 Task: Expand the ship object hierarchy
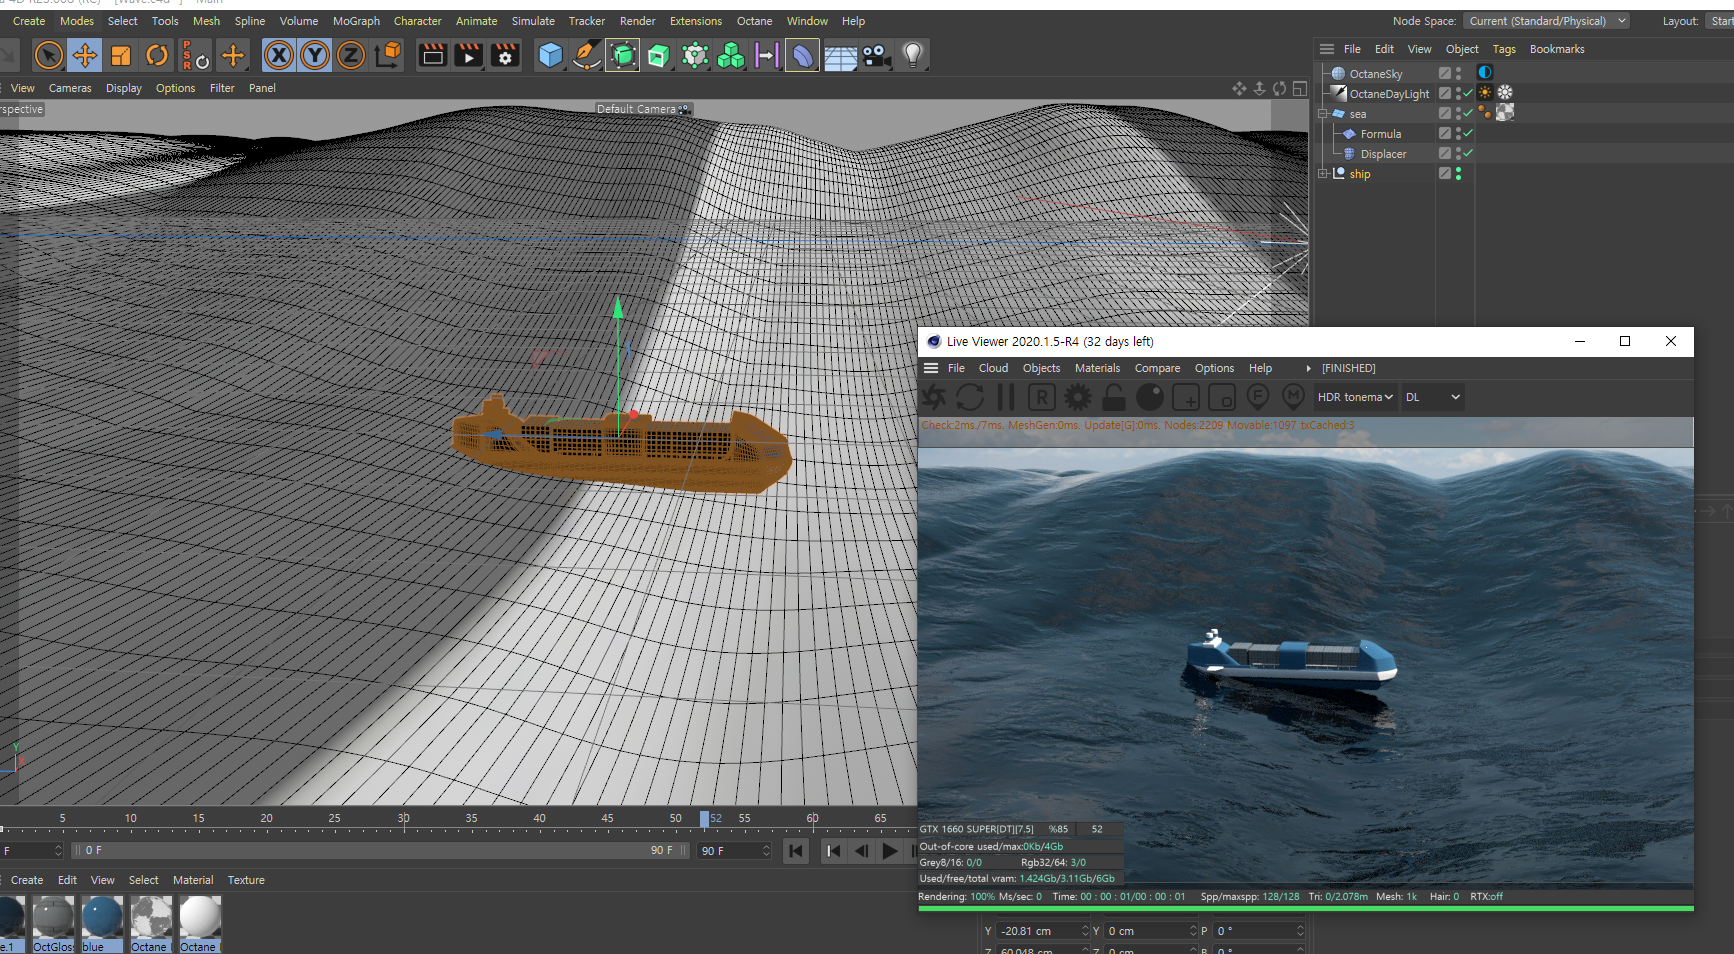coord(1323,174)
